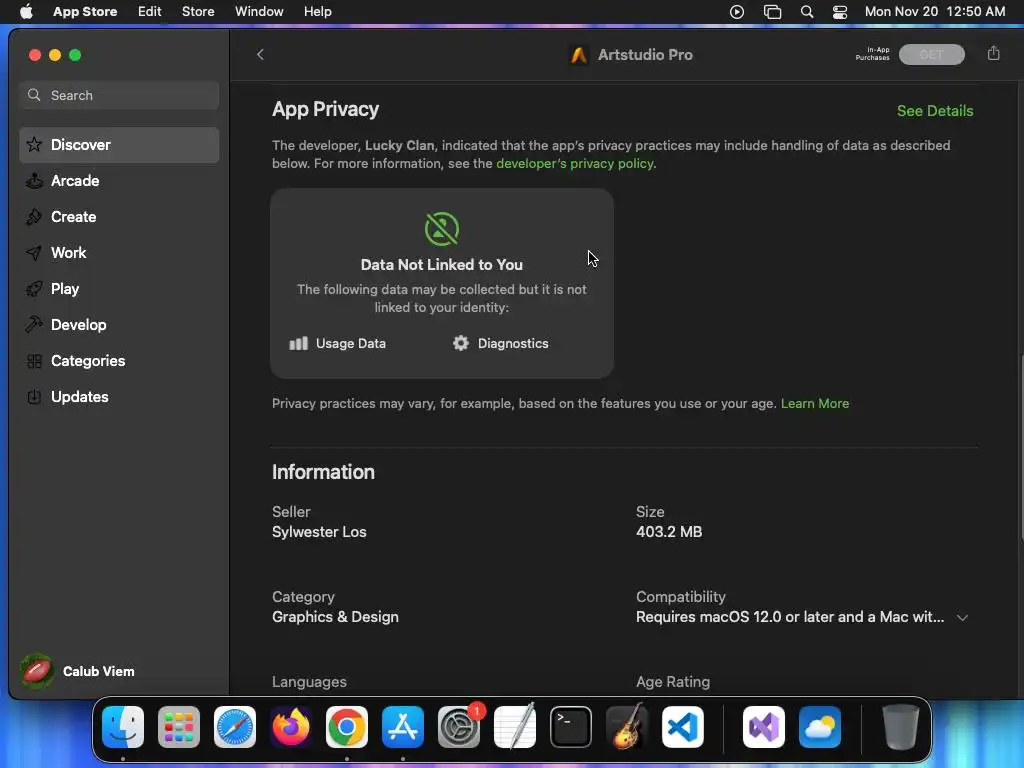Open TextEdit from the Dock

coord(515,727)
